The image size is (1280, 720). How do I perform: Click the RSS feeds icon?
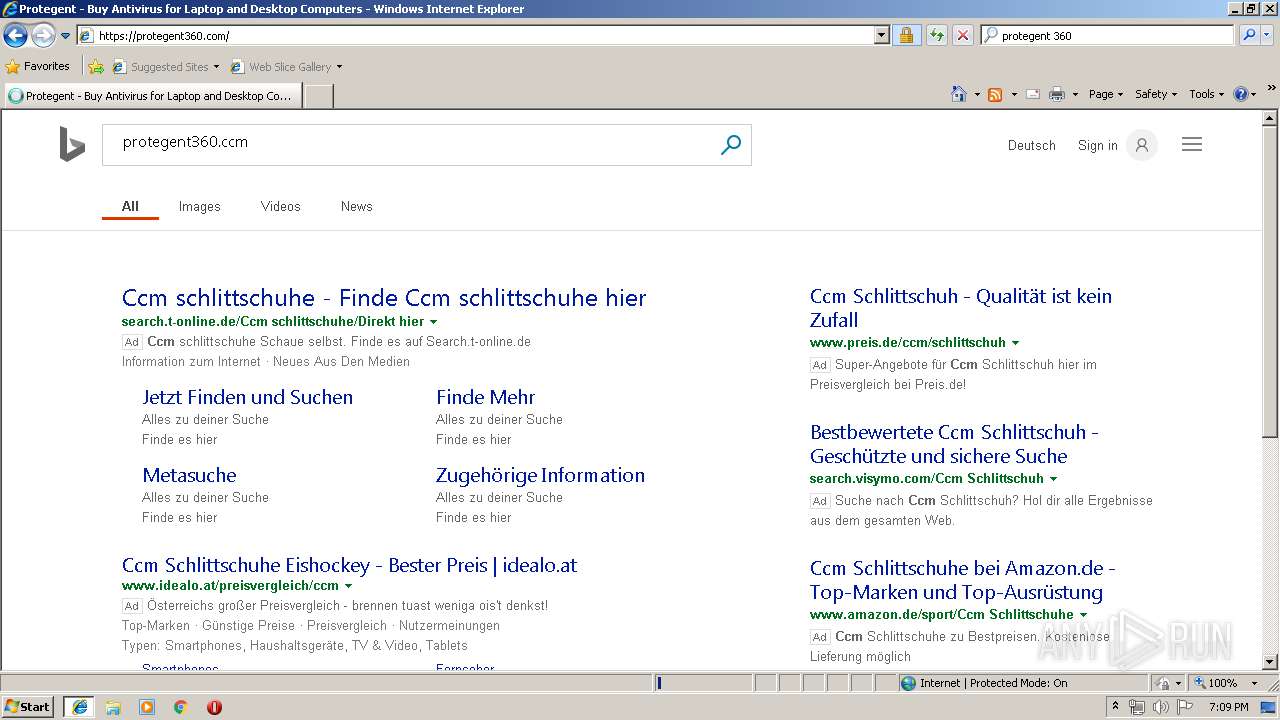point(995,94)
